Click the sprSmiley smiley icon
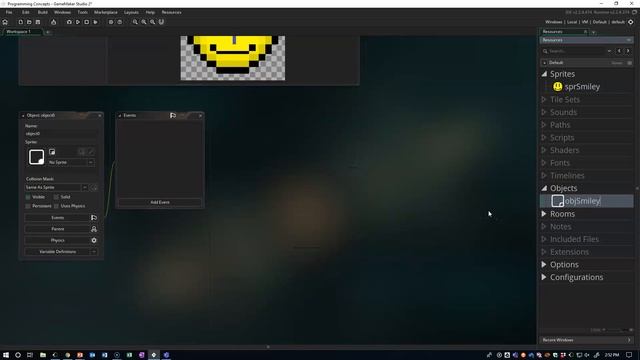 558,87
